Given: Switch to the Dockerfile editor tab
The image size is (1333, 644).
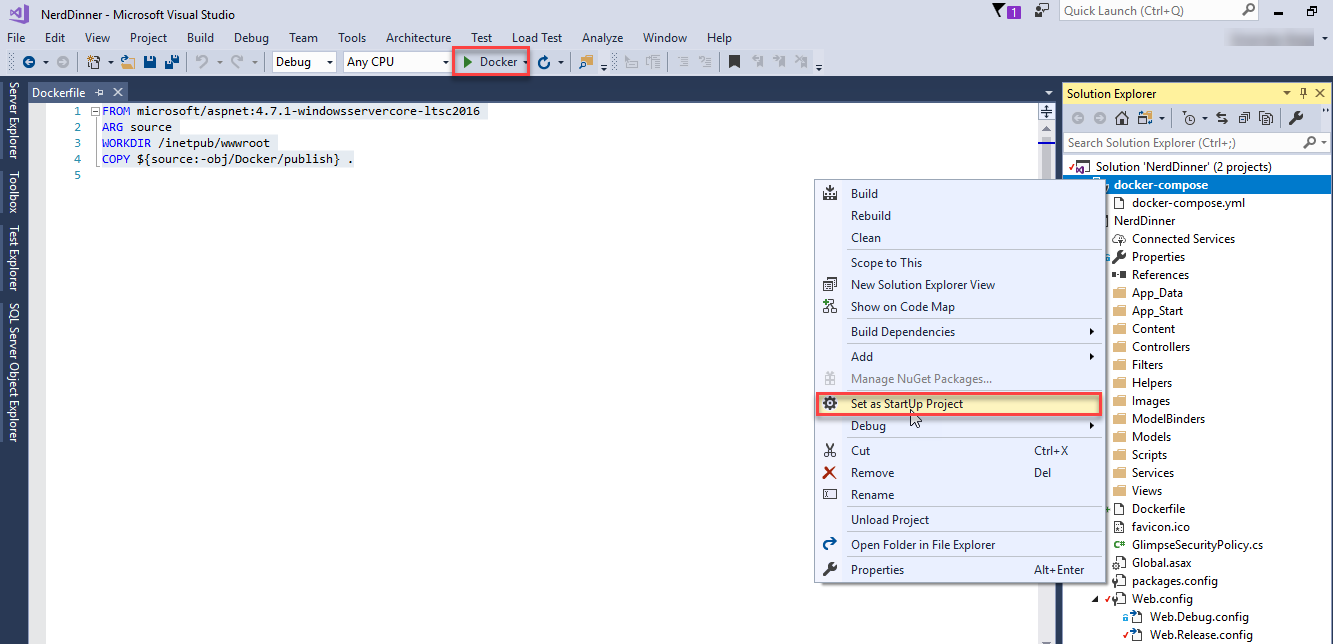Looking at the screenshot, I should 60,92.
